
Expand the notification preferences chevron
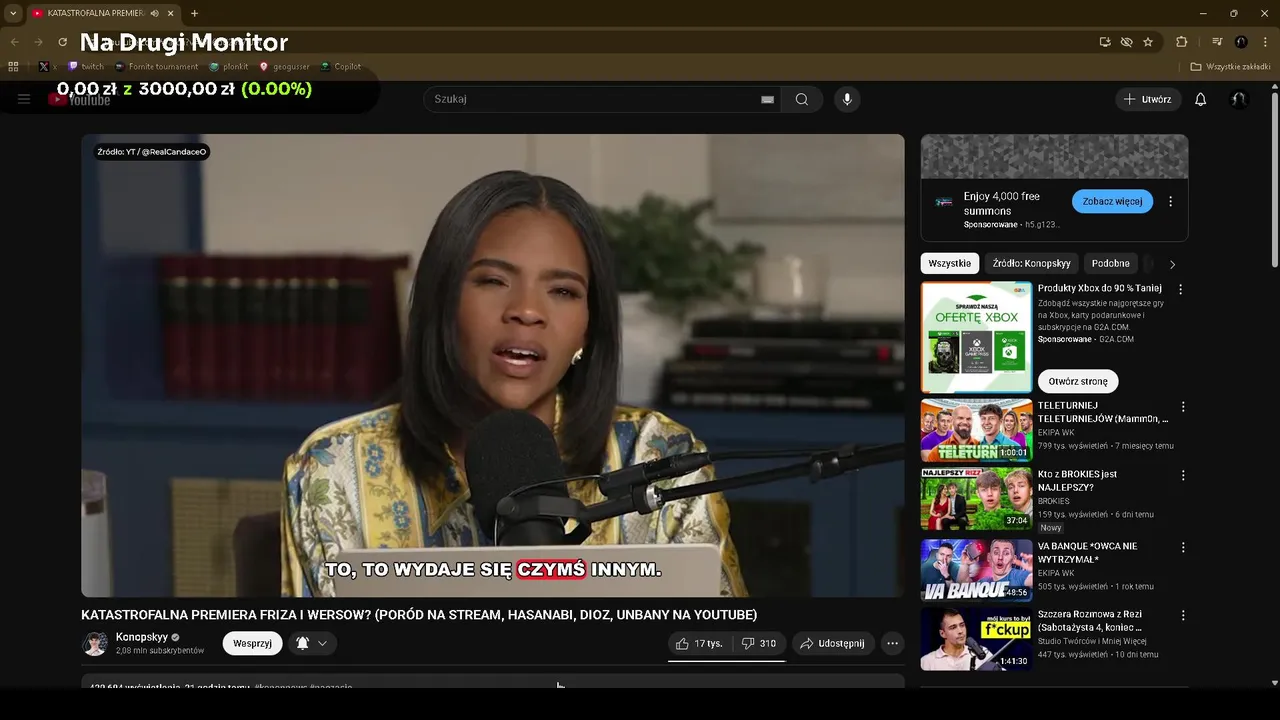(322, 643)
